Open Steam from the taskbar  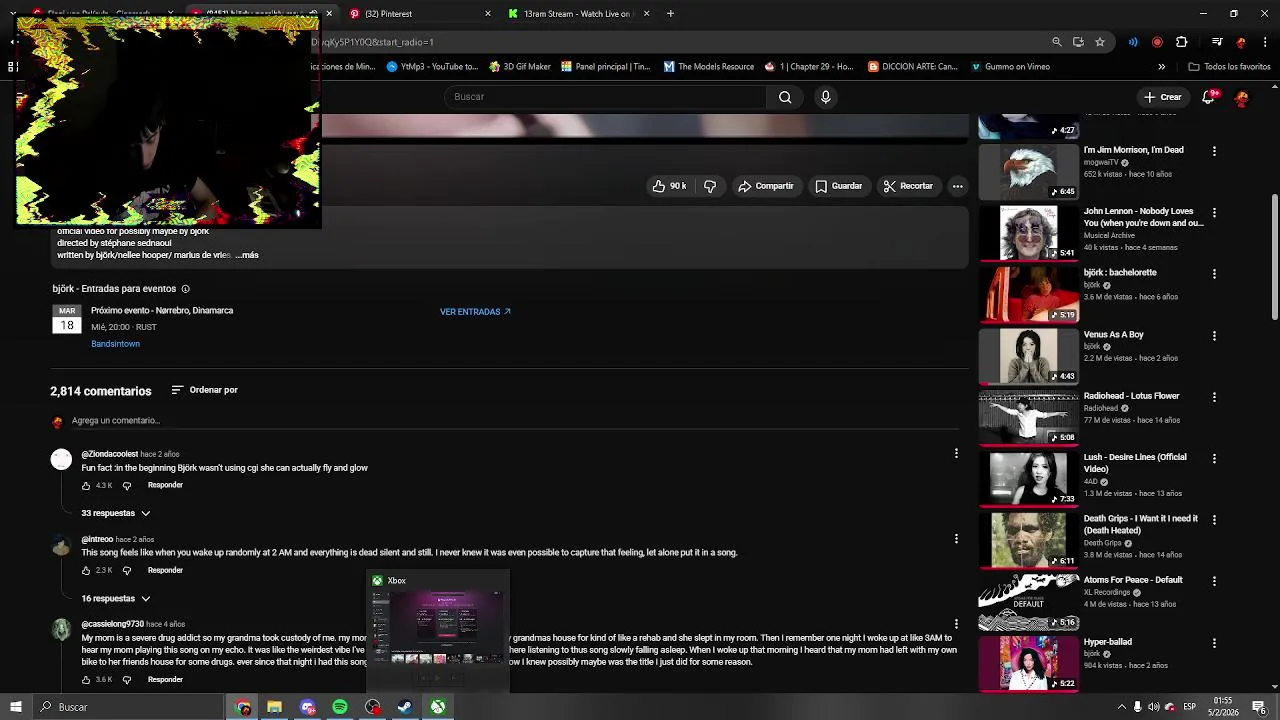click(x=405, y=707)
